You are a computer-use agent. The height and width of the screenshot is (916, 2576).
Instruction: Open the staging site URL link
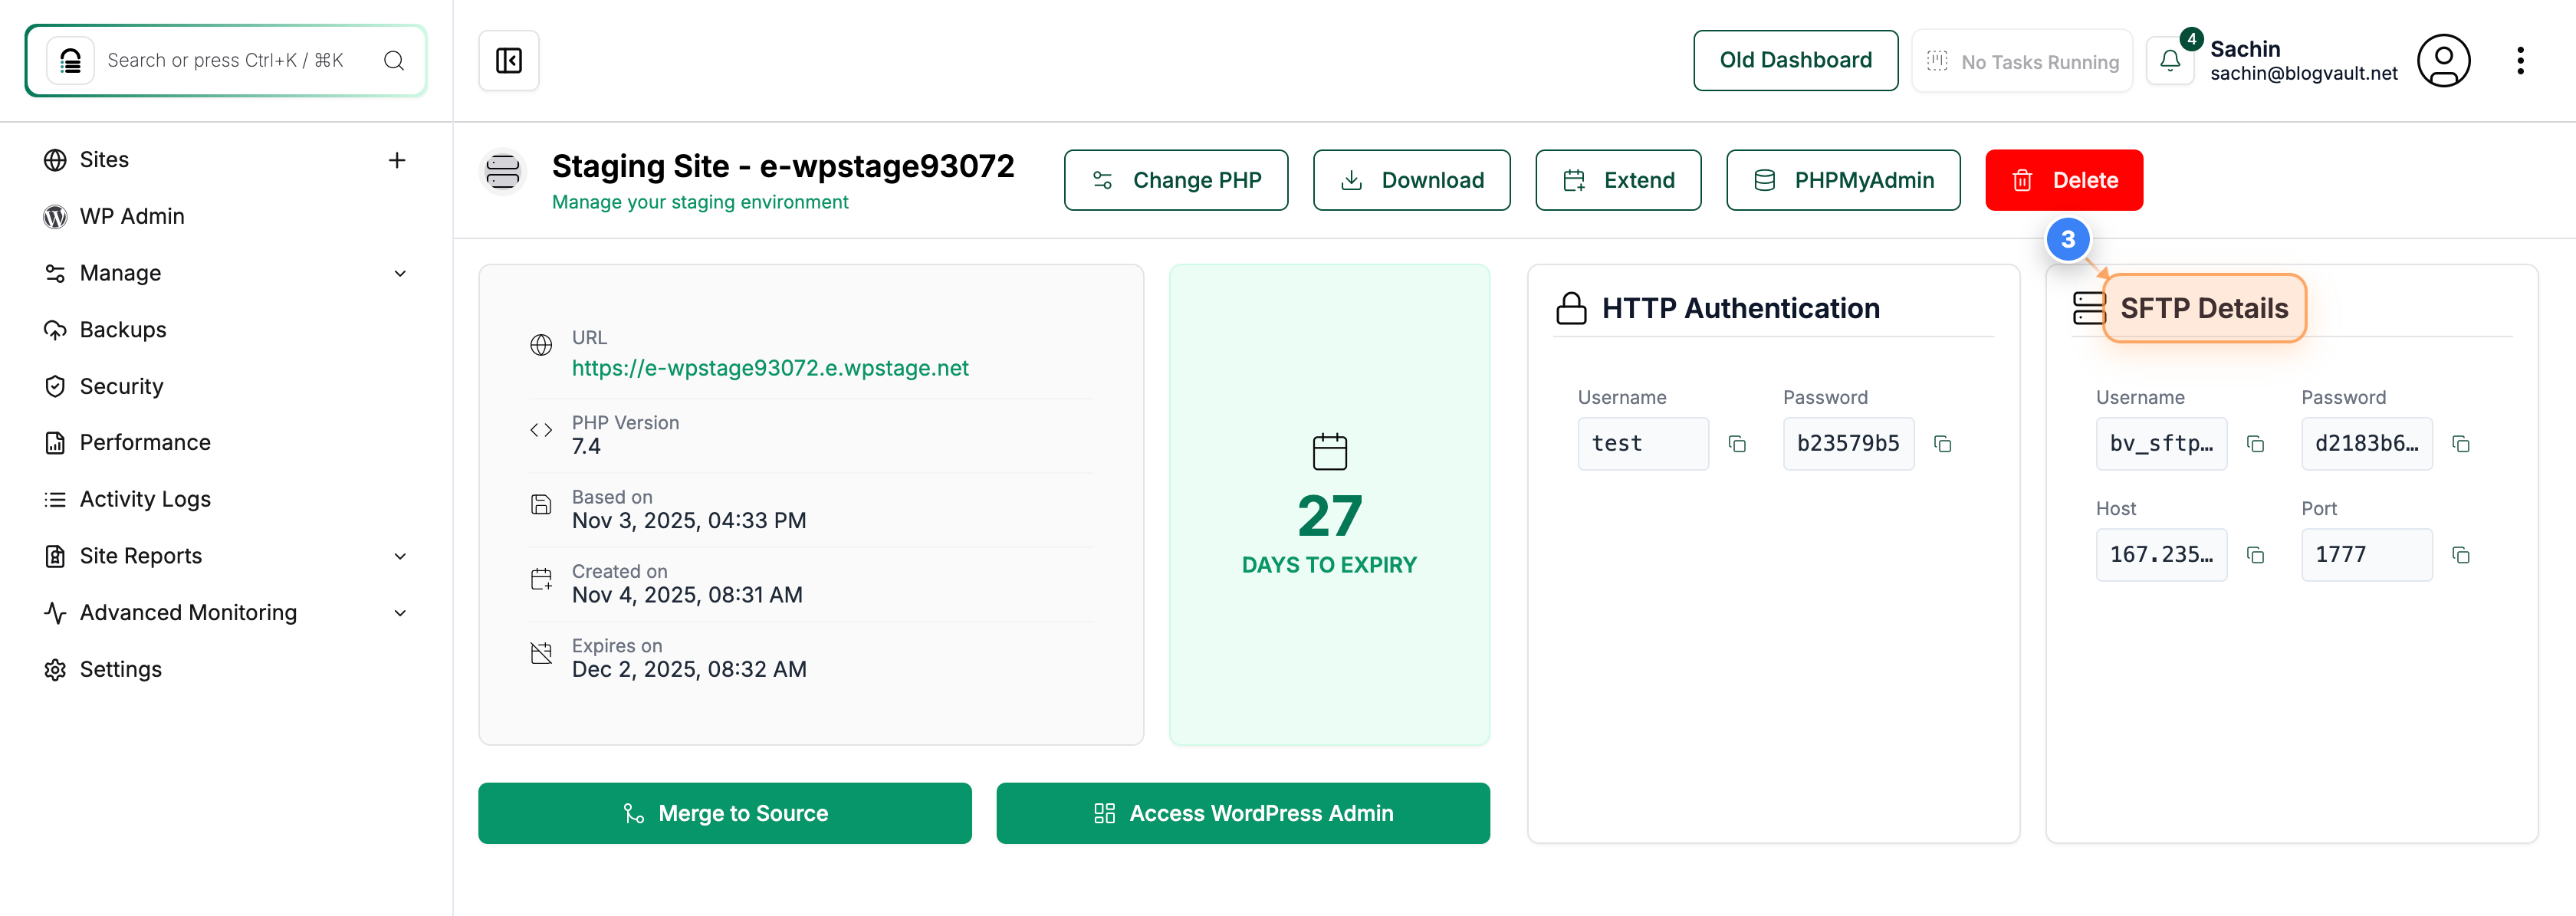pos(770,367)
